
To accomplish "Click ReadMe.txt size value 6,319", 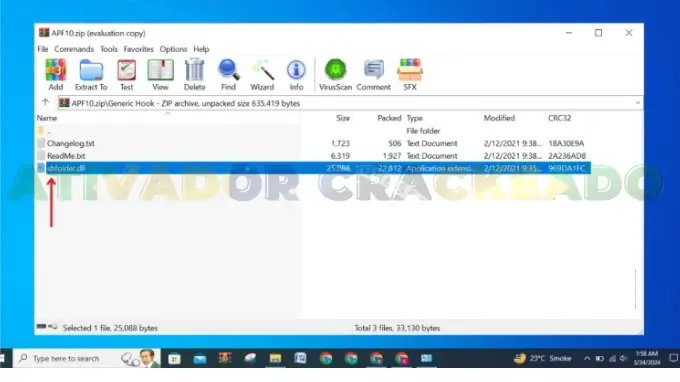I will 340,156.
